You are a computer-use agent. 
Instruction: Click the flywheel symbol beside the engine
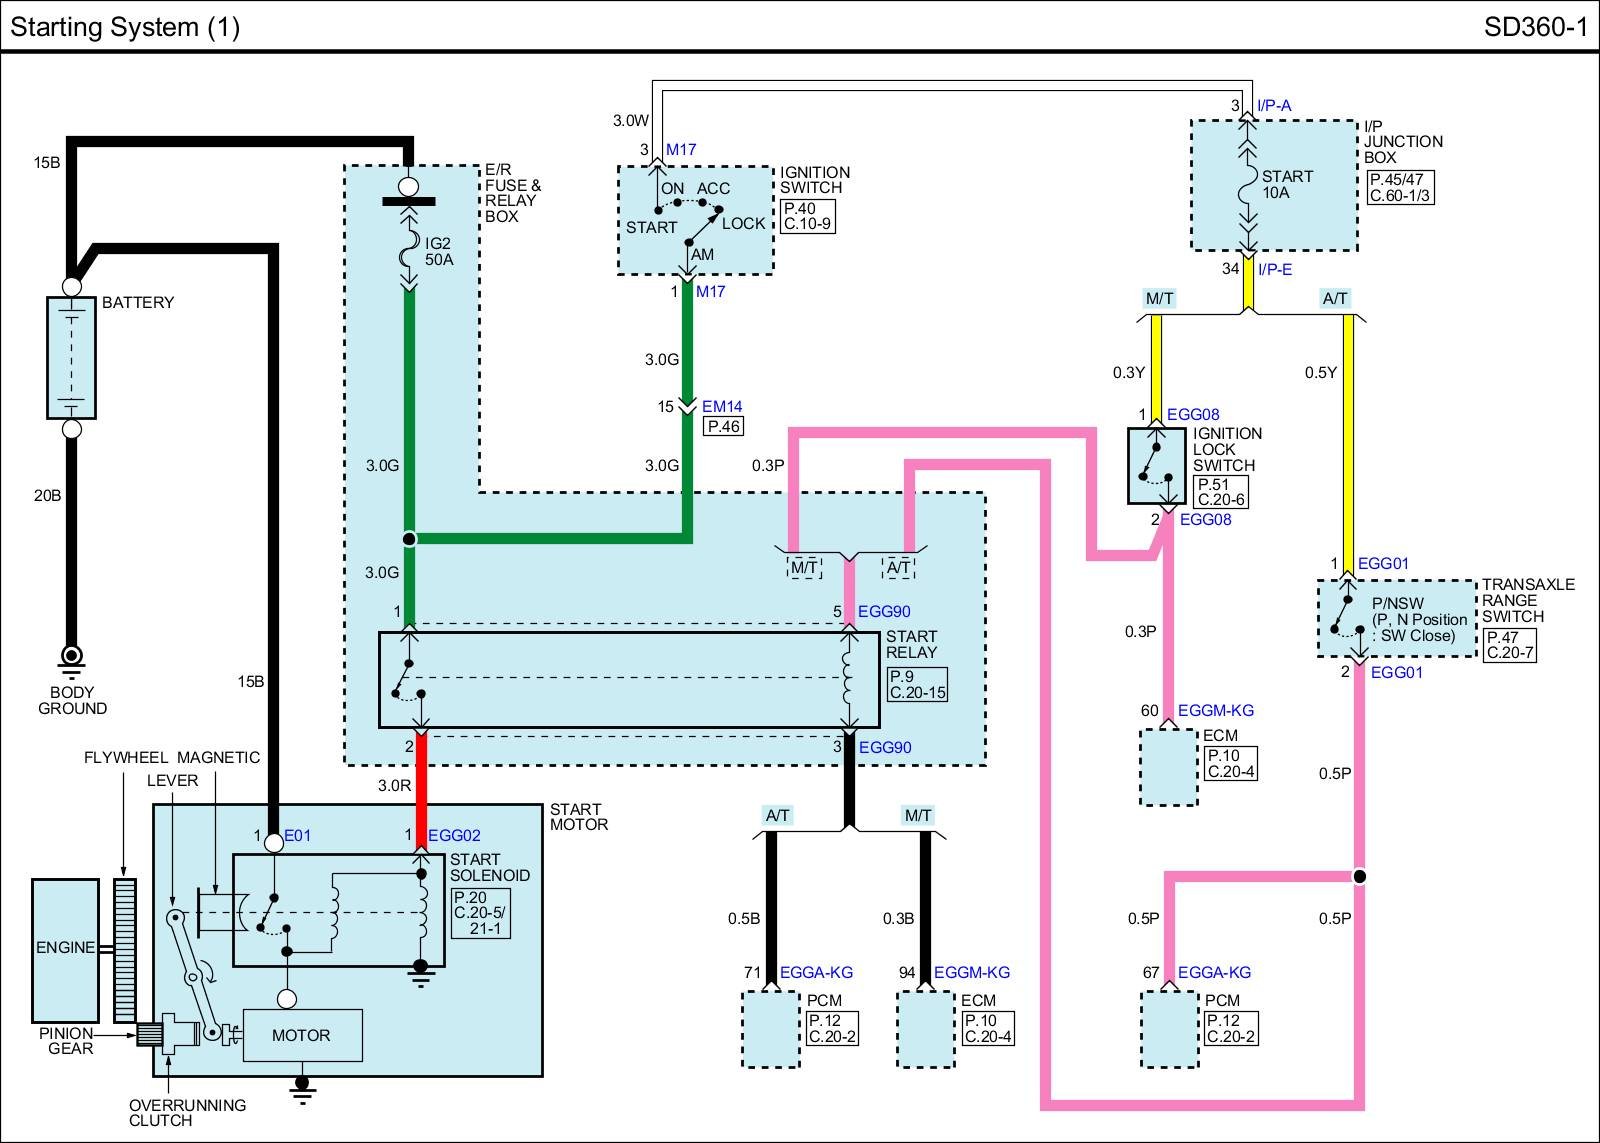124,948
